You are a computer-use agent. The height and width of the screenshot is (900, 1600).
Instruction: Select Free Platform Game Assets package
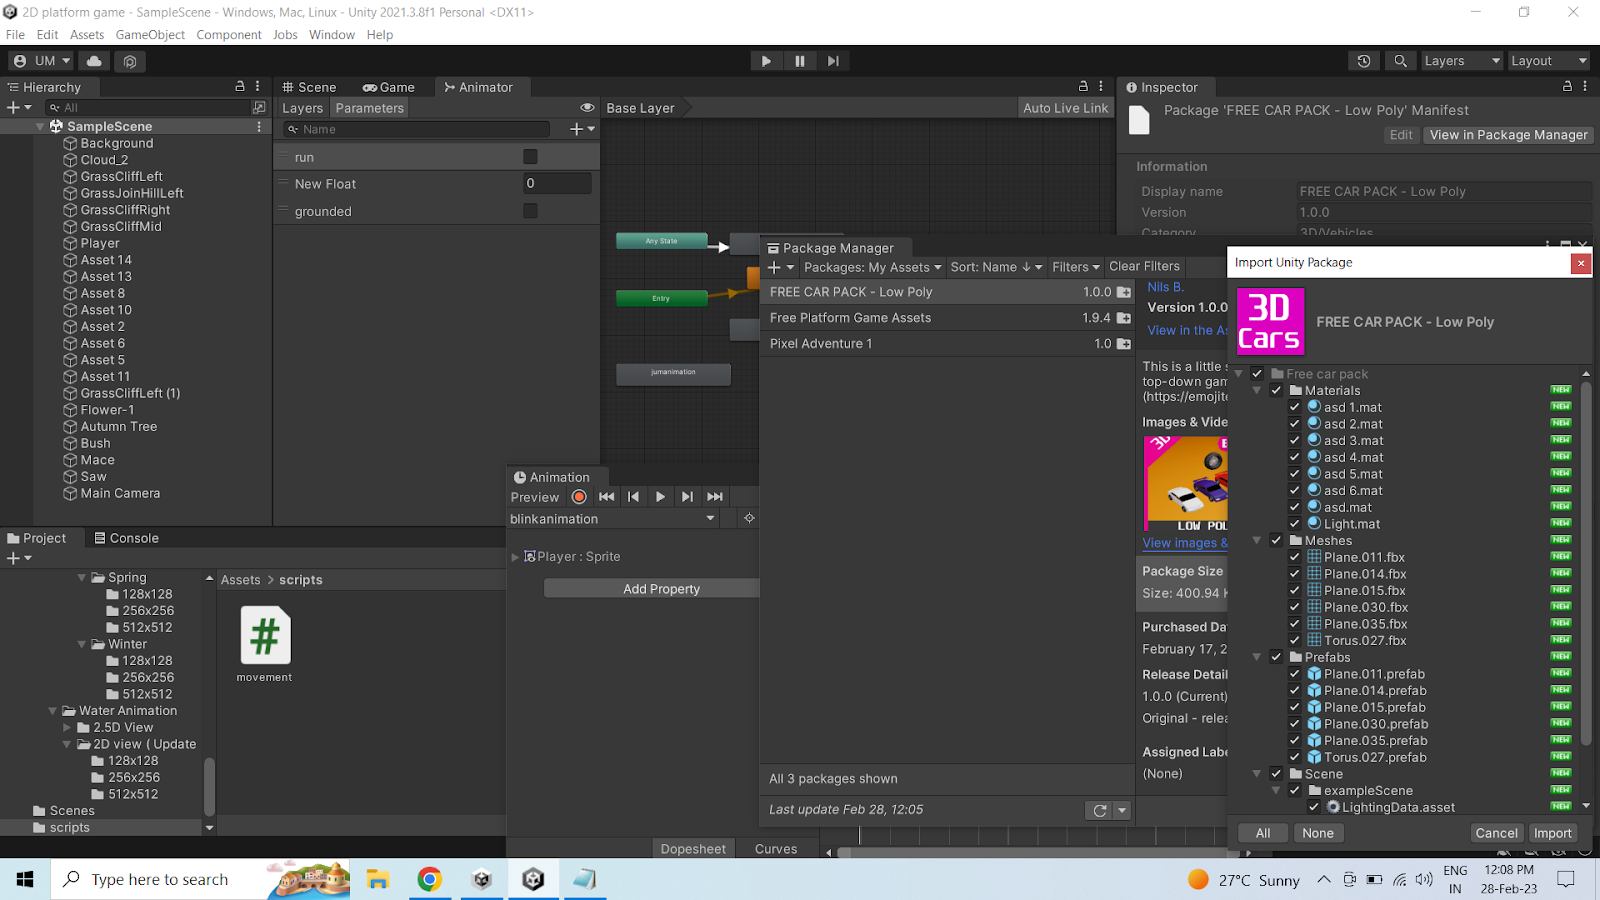(x=948, y=318)
